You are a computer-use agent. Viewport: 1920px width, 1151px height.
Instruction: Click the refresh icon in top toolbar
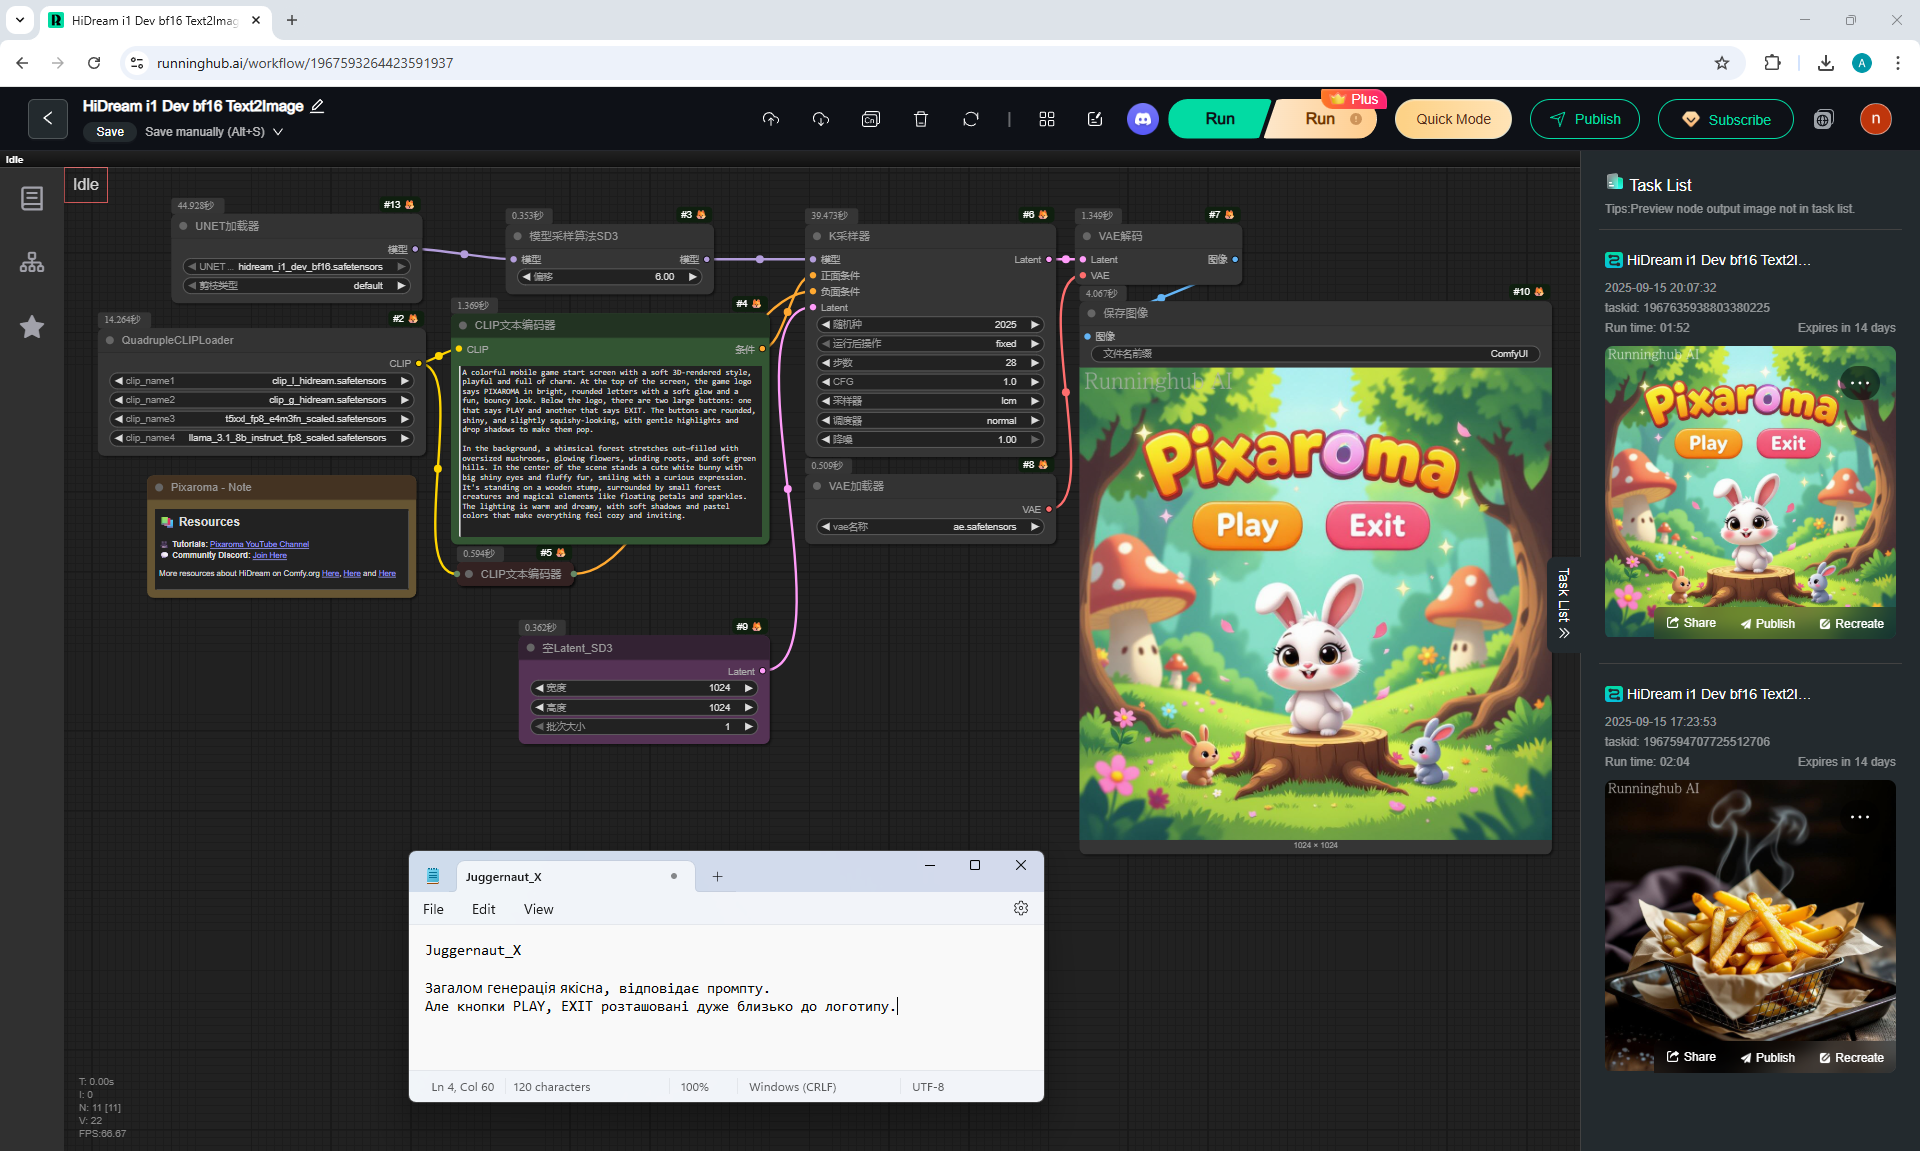coord(970,119)
